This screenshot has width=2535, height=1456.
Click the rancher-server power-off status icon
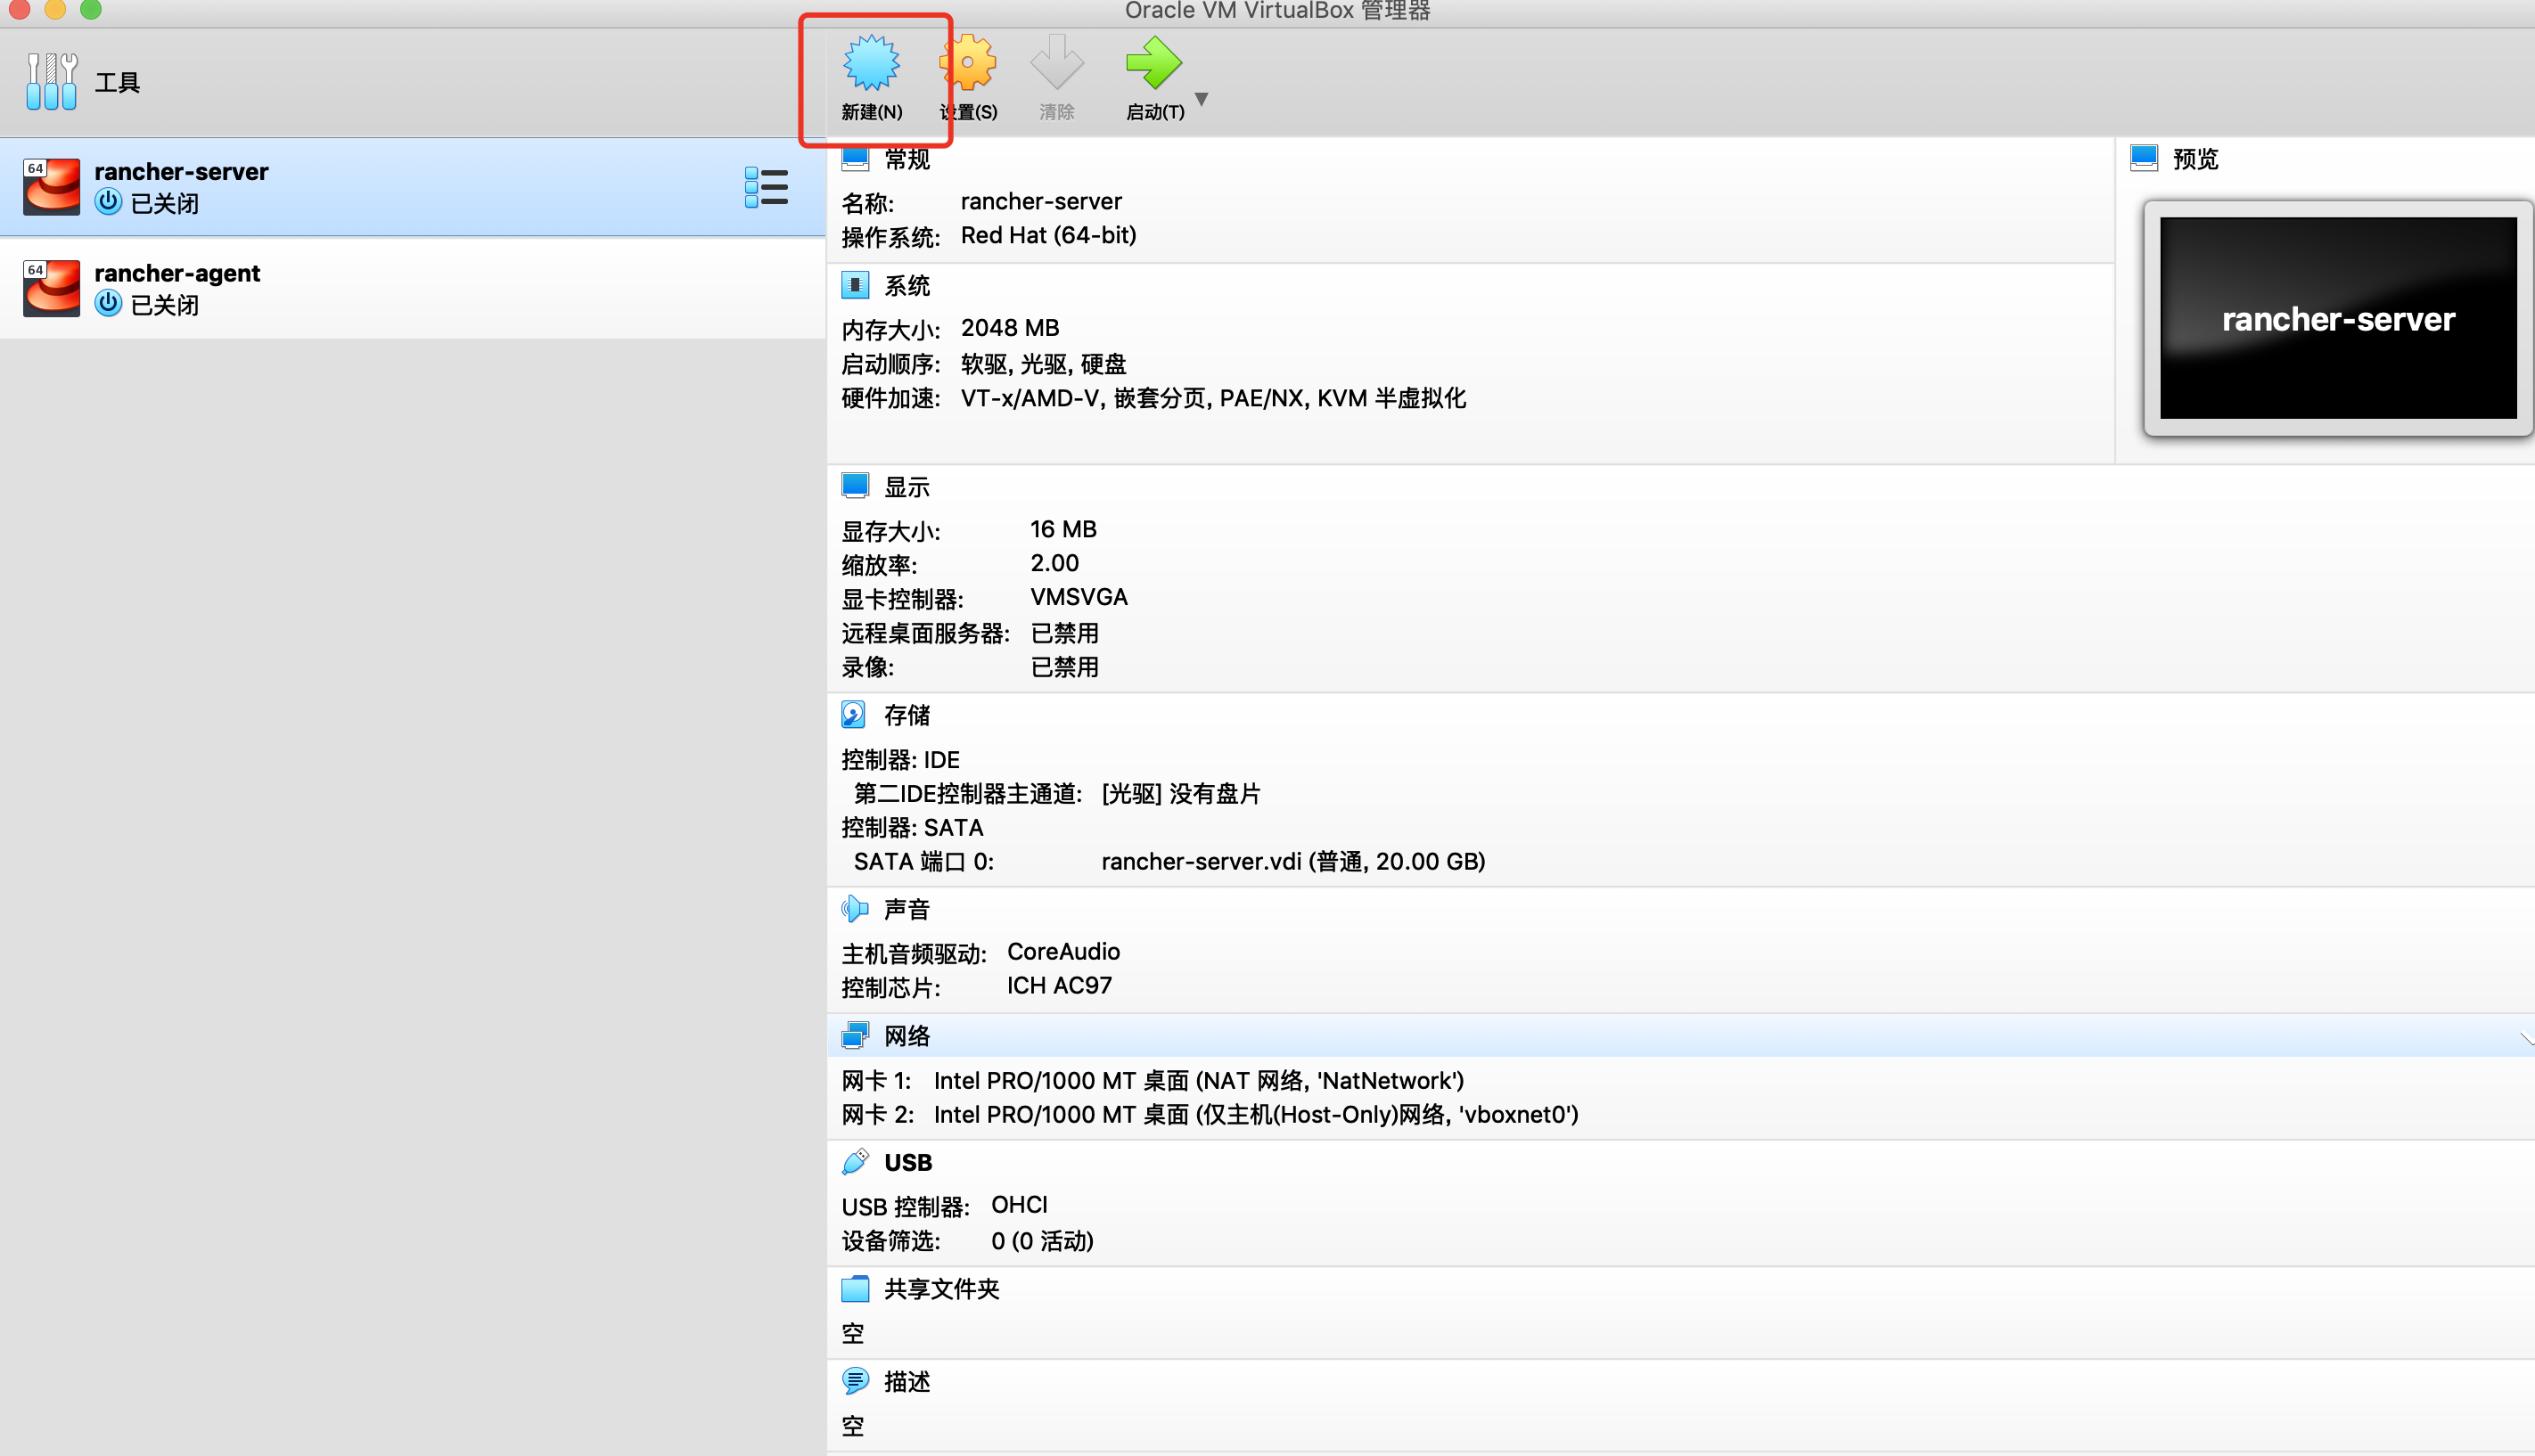[108, 202]
